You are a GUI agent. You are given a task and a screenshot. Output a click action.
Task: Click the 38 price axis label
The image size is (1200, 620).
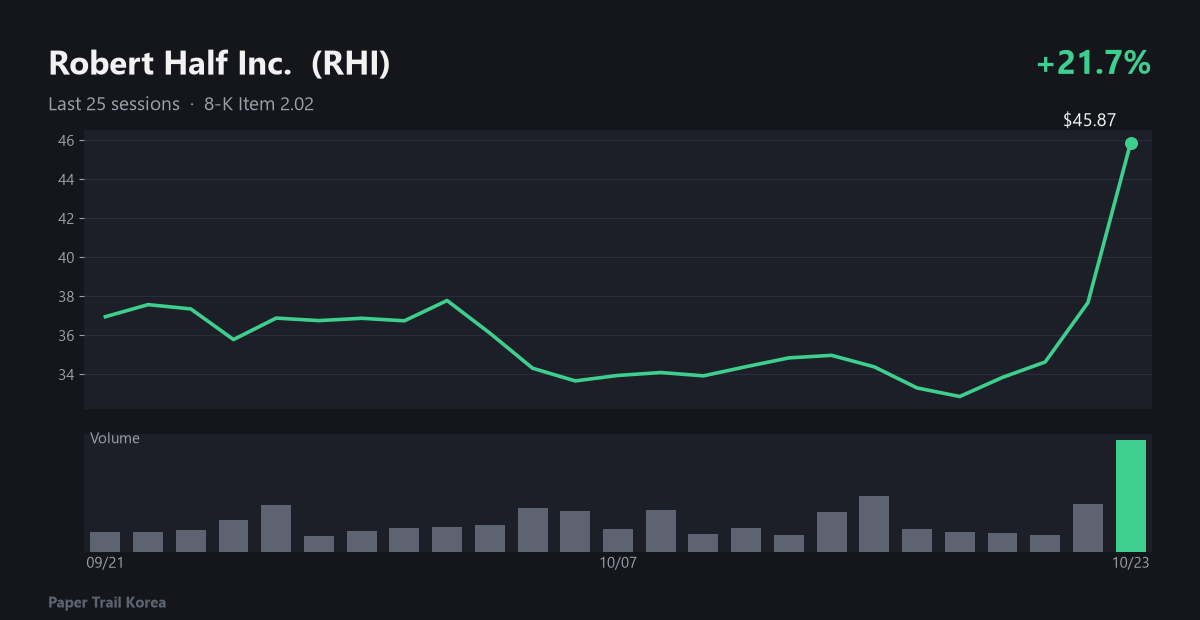click(65, 297)
